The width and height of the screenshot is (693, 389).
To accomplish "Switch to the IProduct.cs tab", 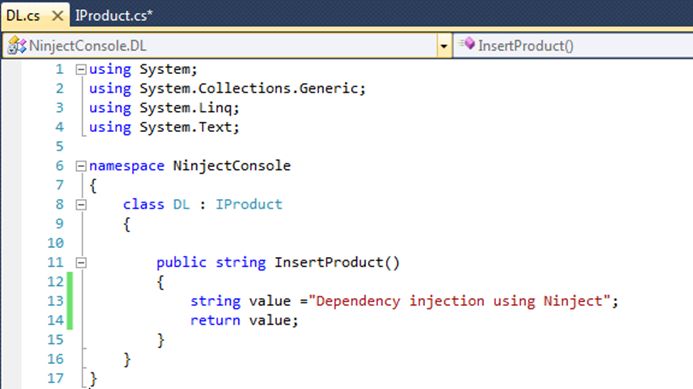I will click(x=114, y=15).
